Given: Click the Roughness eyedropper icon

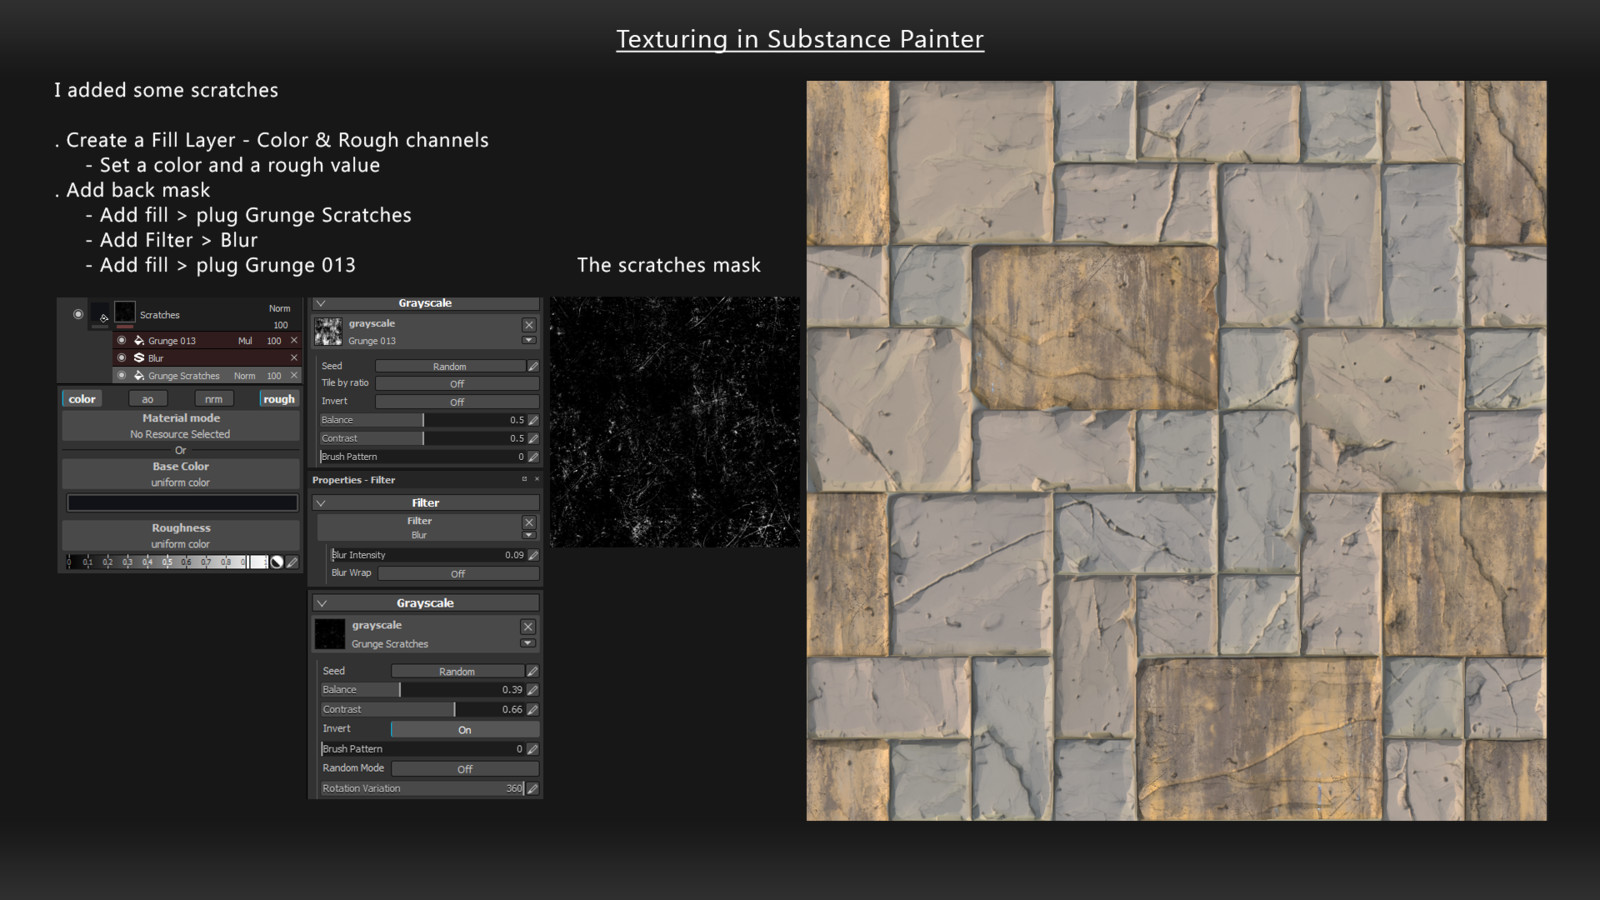Looking at the screenshot, I should (x=292, y=562).
